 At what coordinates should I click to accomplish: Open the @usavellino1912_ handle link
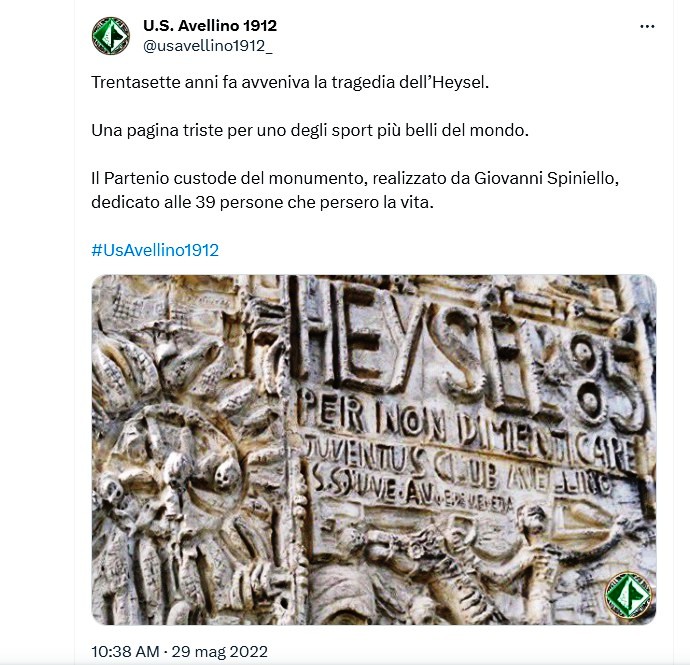tap(208, 46)
